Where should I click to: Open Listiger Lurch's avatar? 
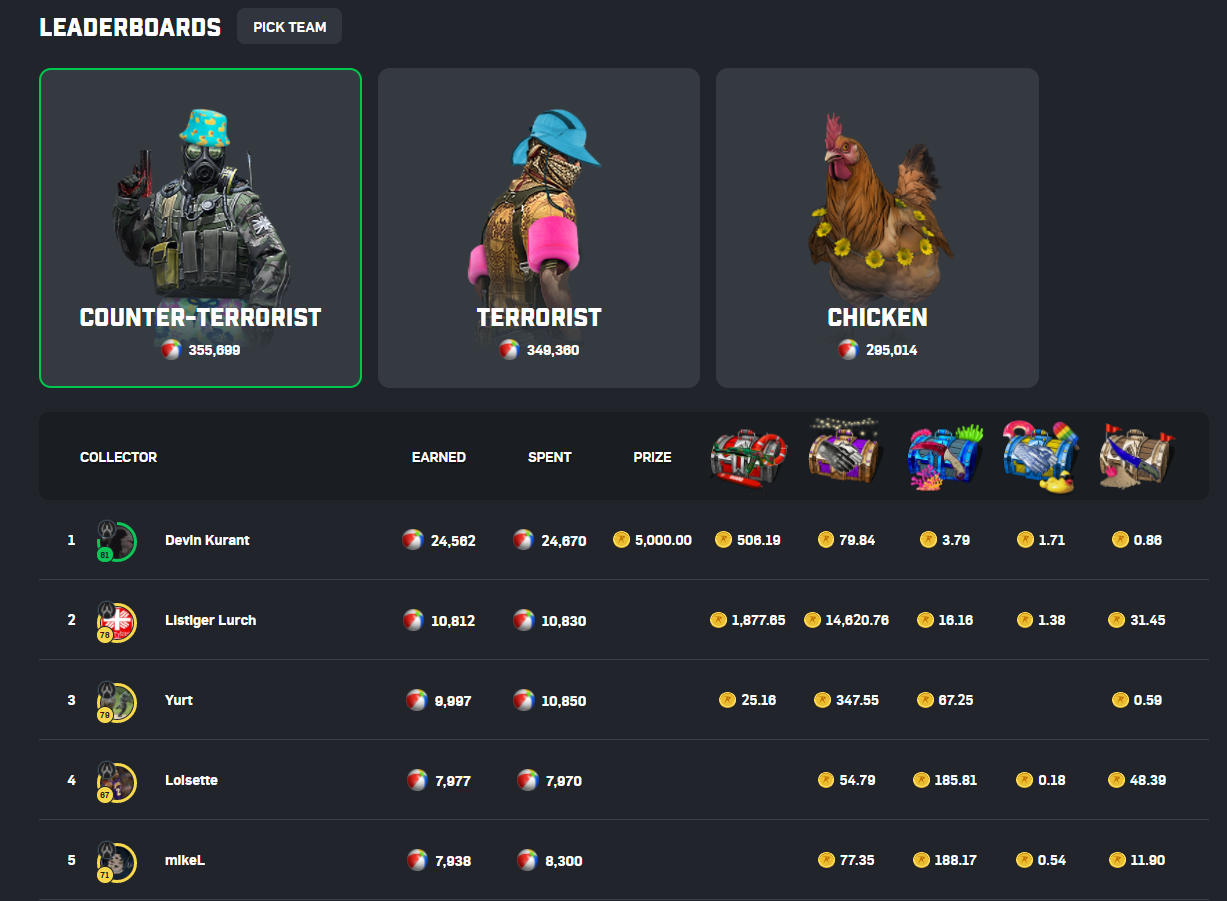pyautogui.click(x=116, y=620)
